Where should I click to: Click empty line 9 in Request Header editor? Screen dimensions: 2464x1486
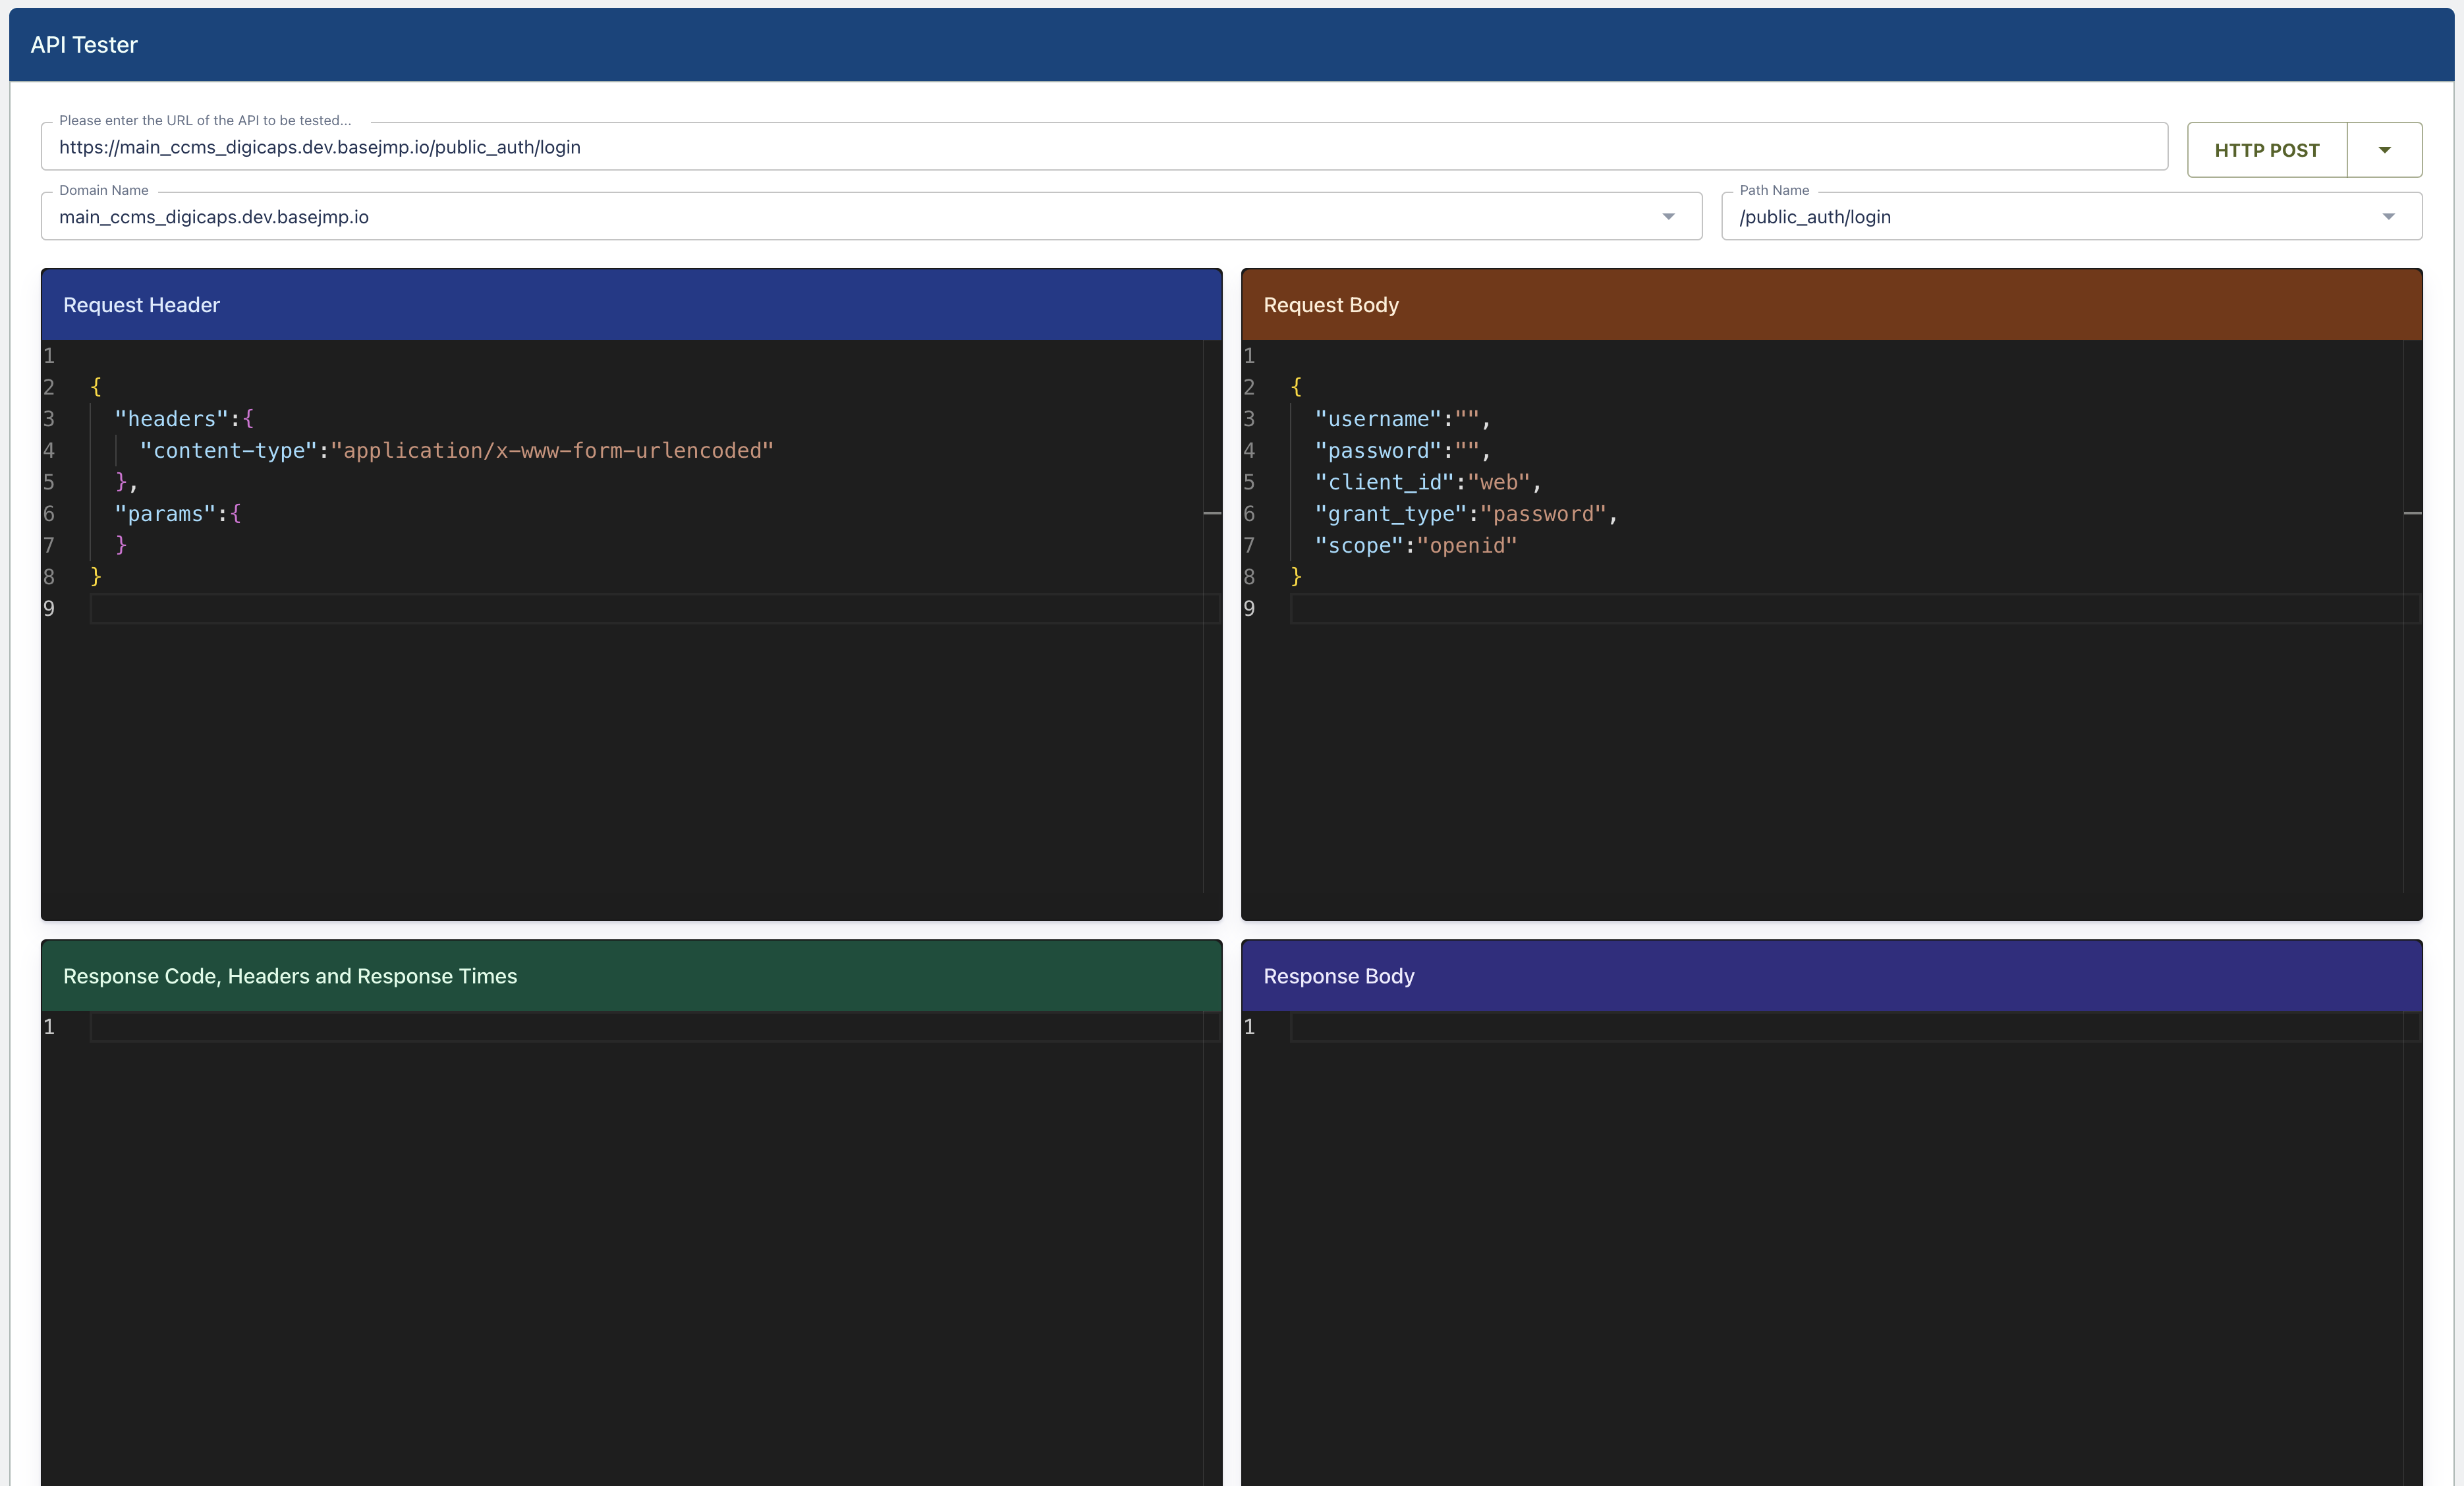click(640, 608)
